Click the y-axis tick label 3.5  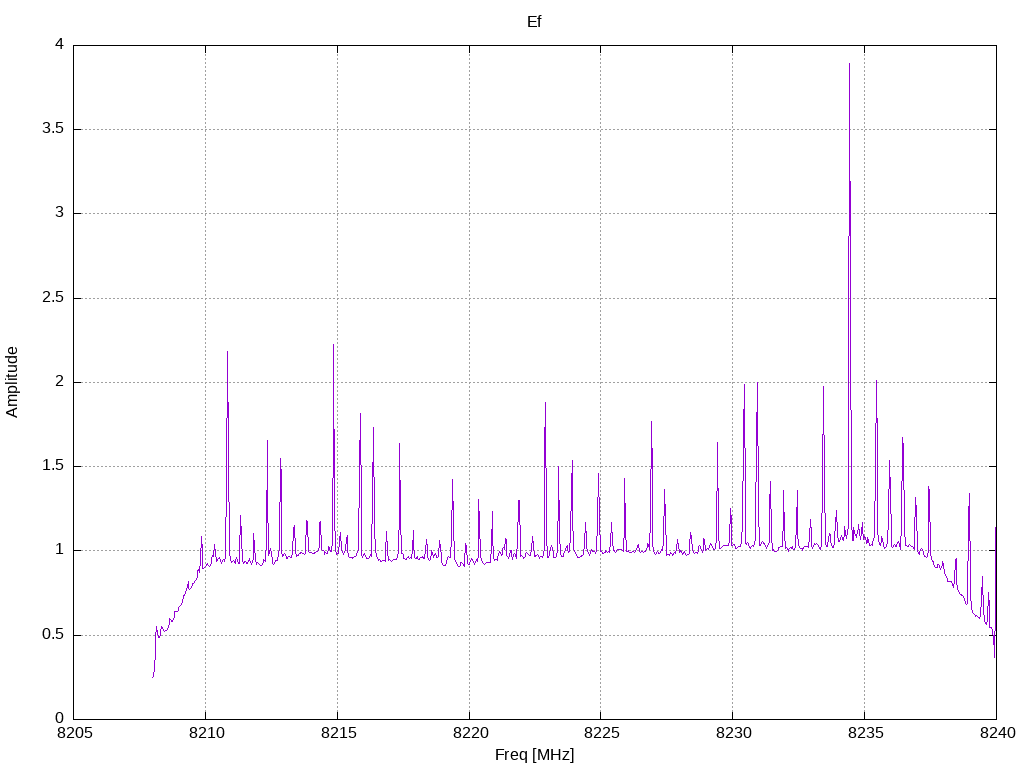pyautogui.click(x=53, y=129)
